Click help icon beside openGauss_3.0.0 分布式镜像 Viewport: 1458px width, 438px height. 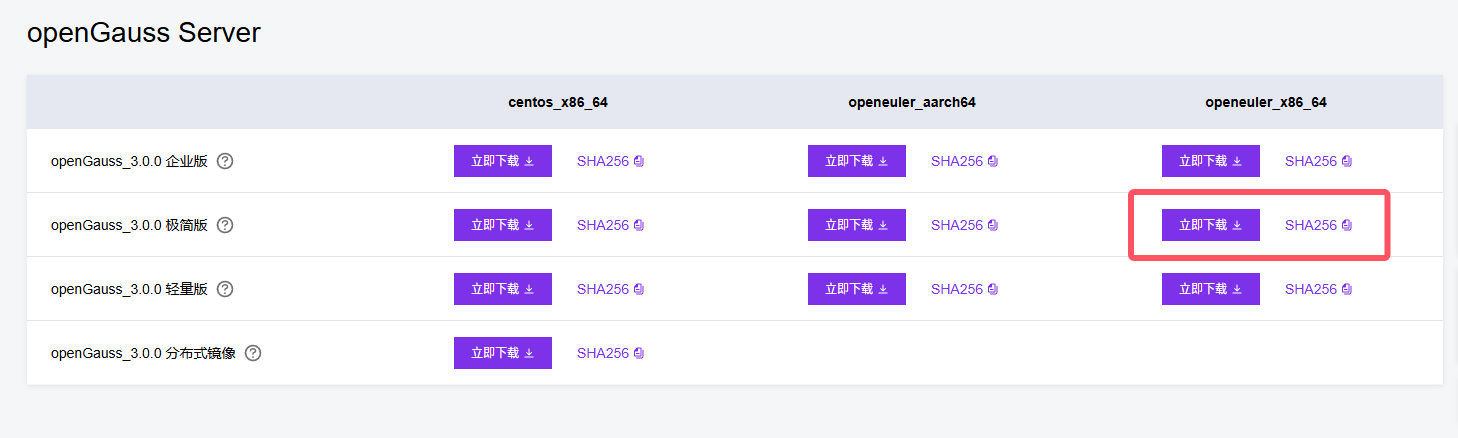pos(253,353)
